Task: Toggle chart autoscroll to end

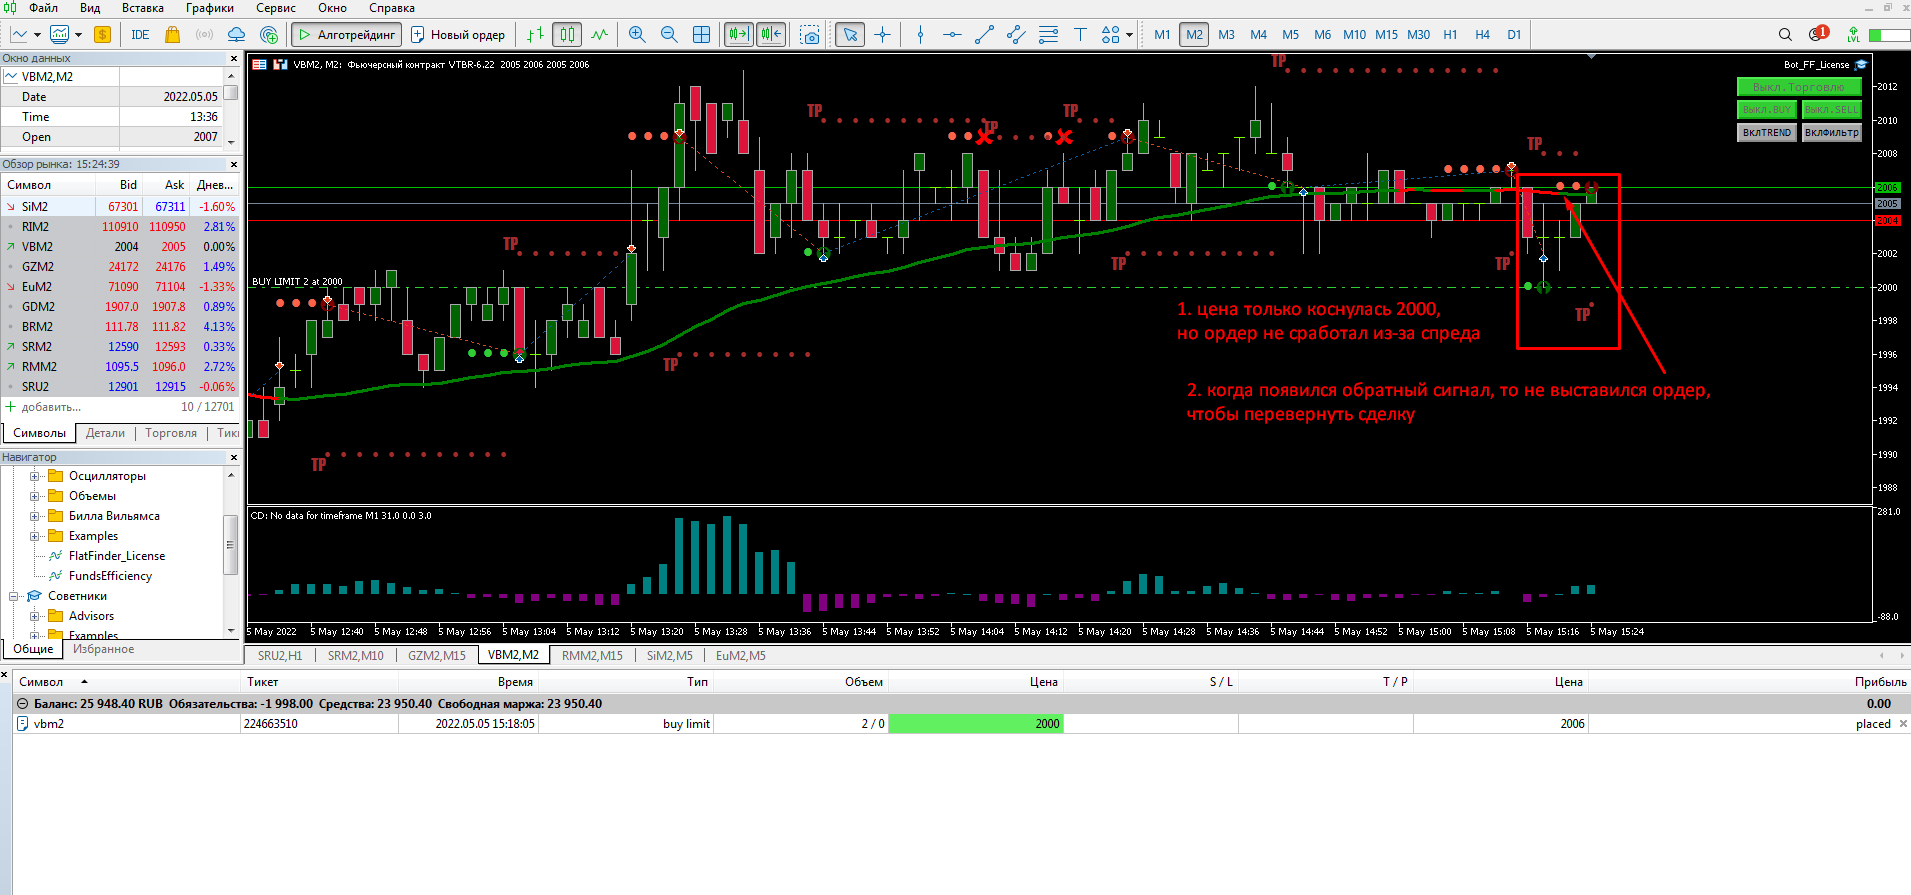Action: (x=738, y=34)
